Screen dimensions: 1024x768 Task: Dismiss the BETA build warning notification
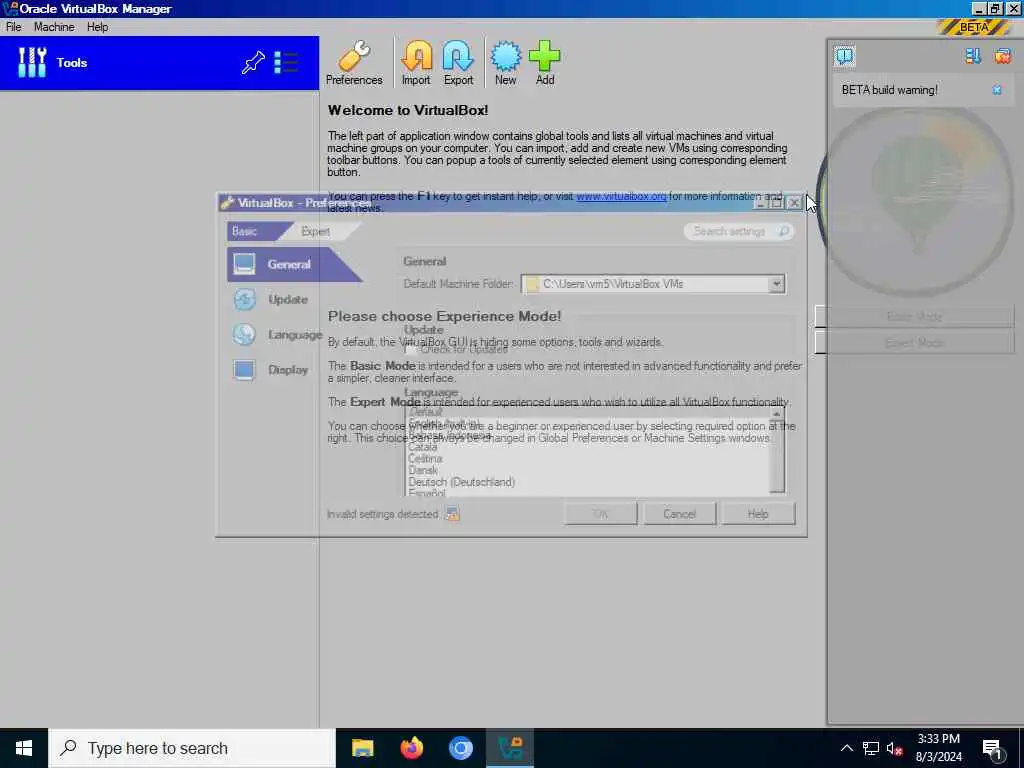[997, 90]
